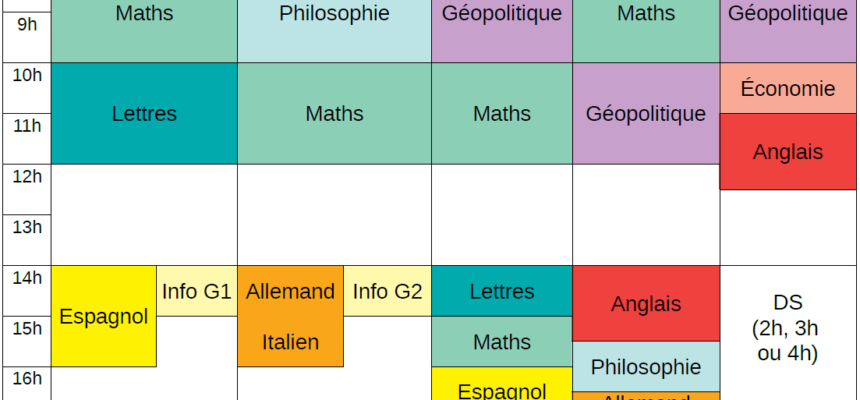860x400 pixels.
Task: Select the red Anglais block at 14h
Action: point(645,303)
